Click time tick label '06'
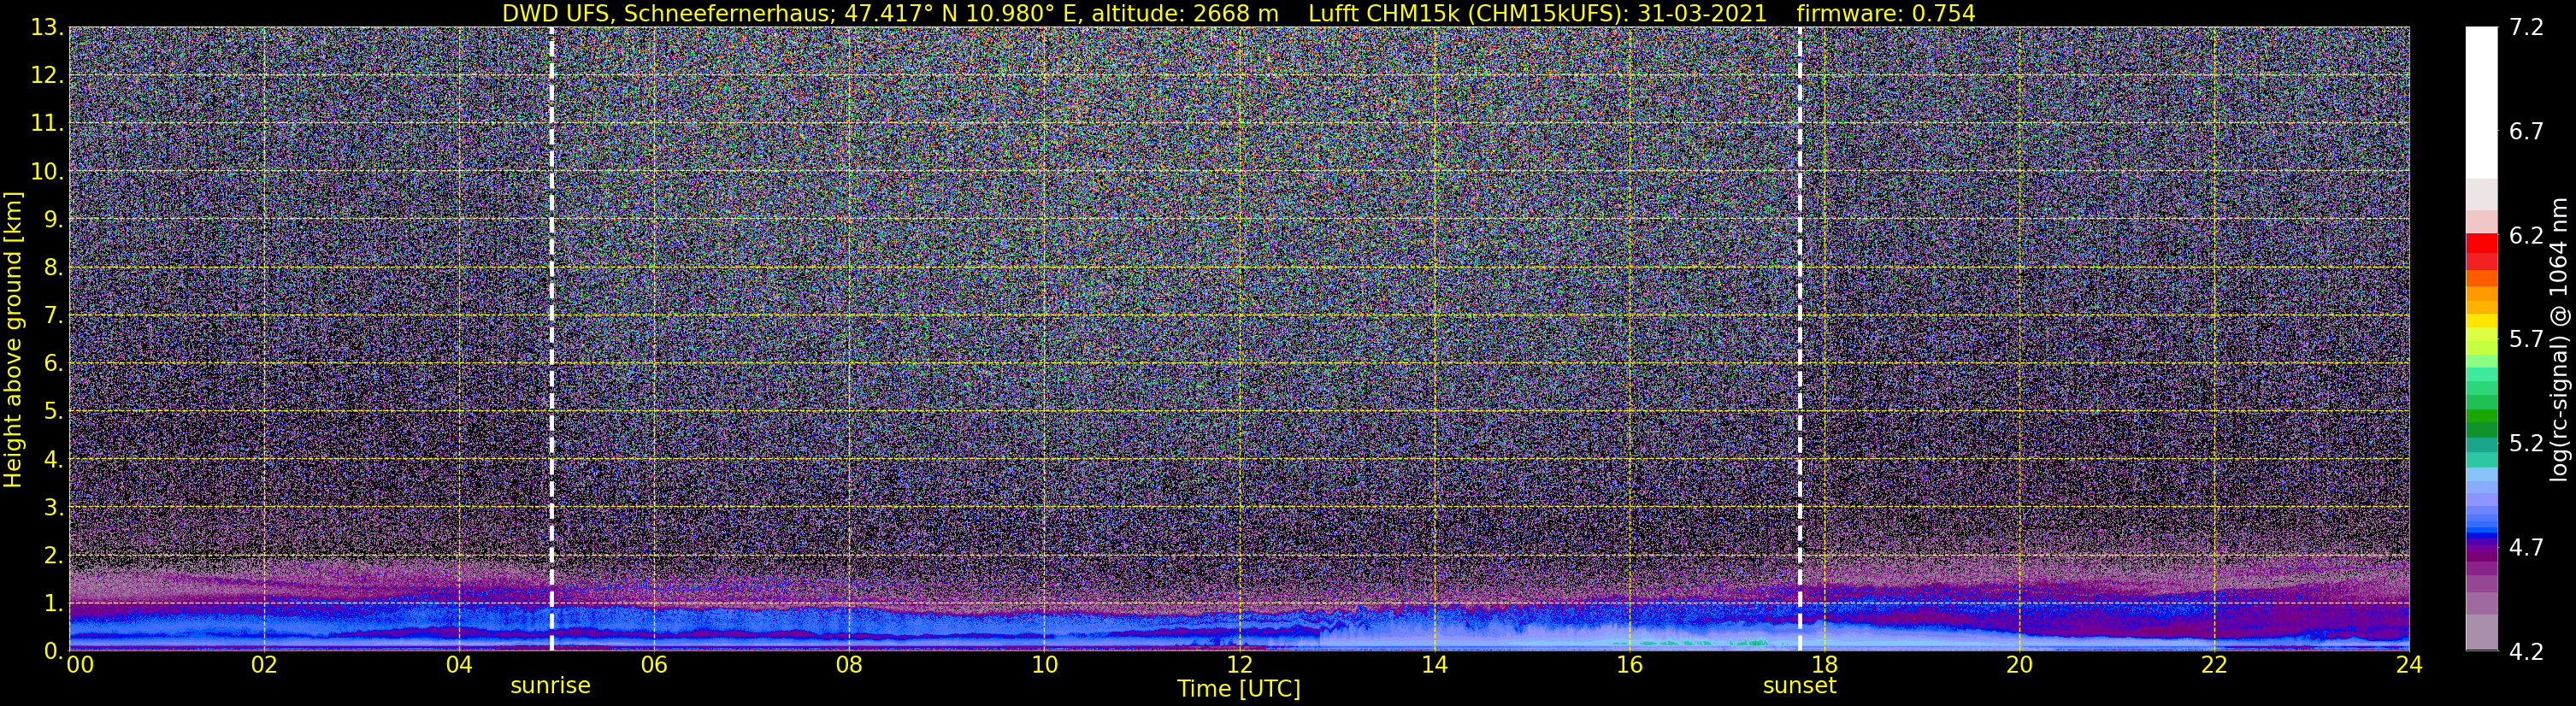2576x706 pixels. coord(654,665)
